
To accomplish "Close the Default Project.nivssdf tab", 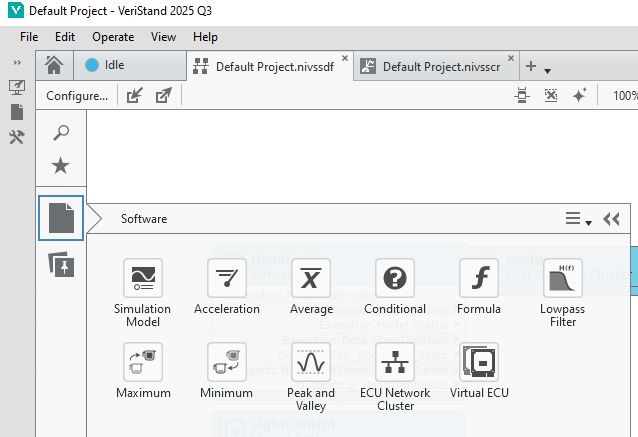I will point(345,59).
